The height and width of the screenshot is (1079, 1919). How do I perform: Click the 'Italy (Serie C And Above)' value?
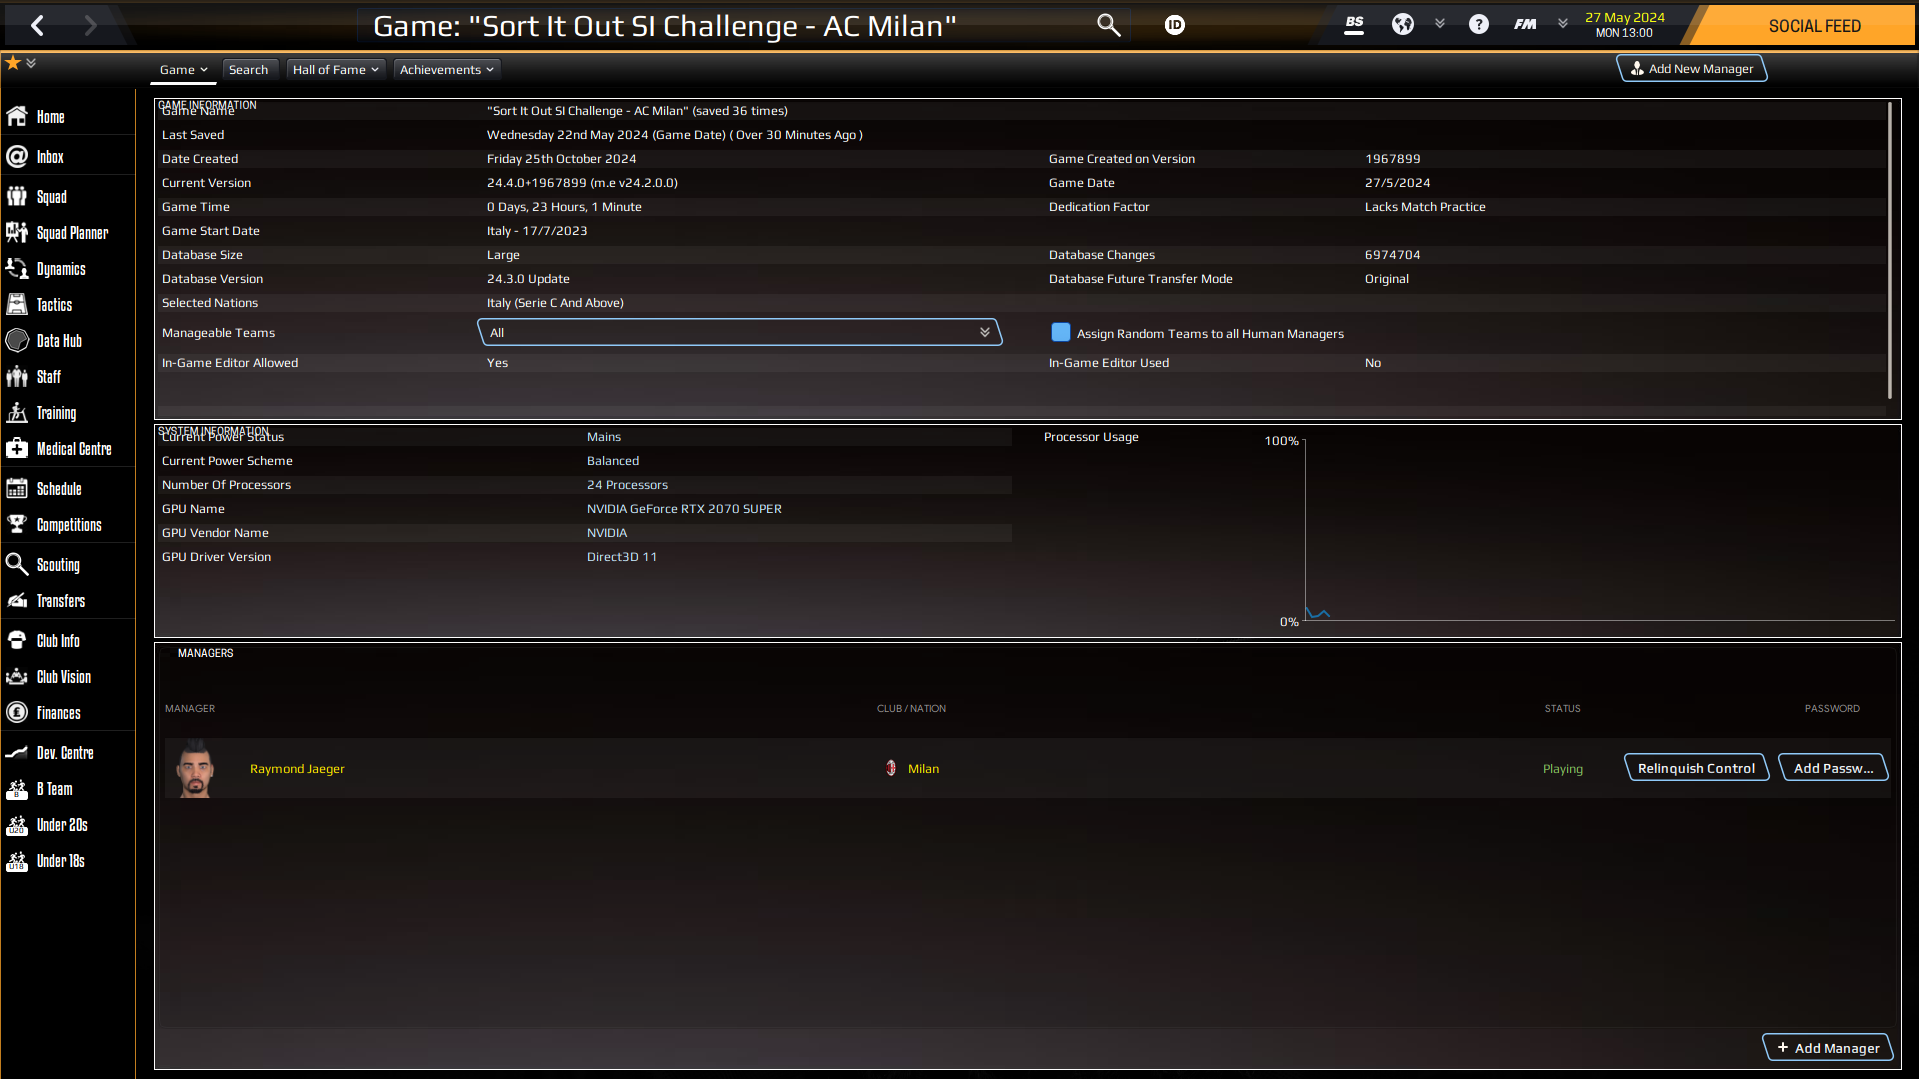tap(555, 303)
